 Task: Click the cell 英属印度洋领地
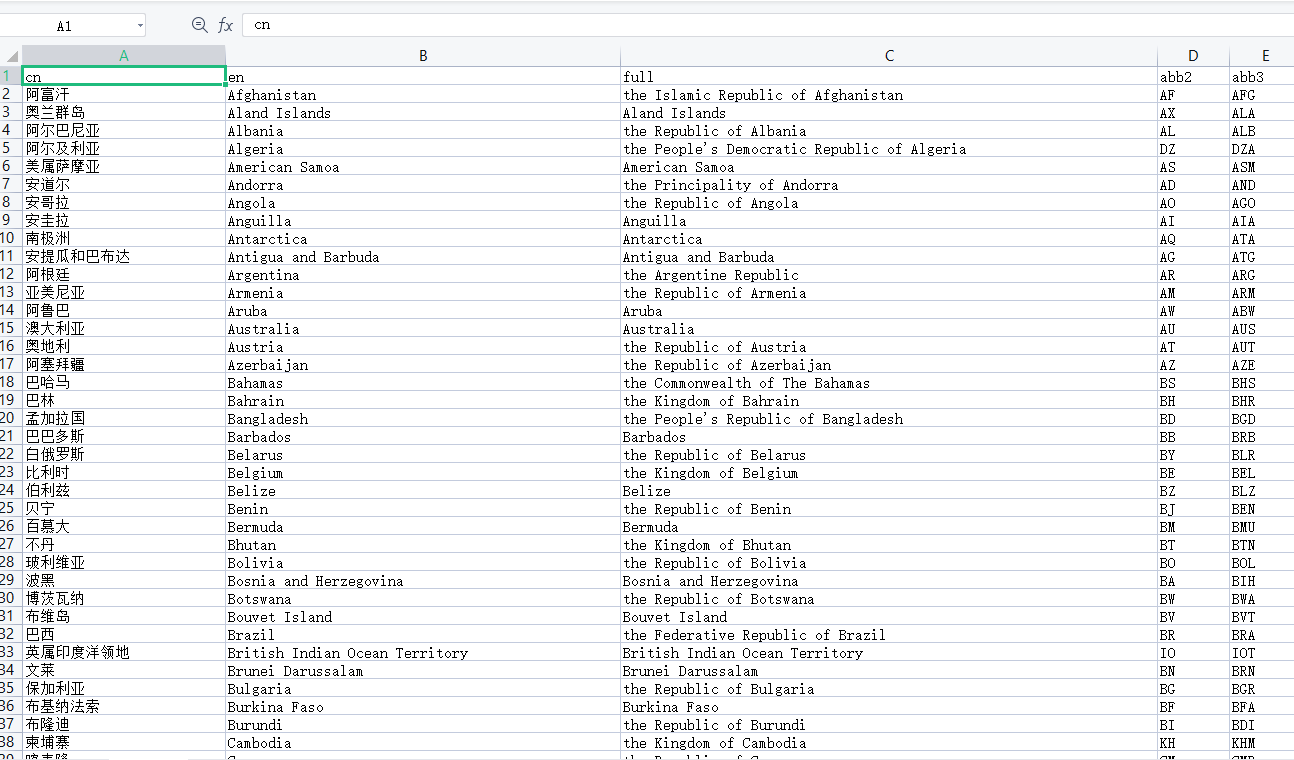tap(124, 653)
